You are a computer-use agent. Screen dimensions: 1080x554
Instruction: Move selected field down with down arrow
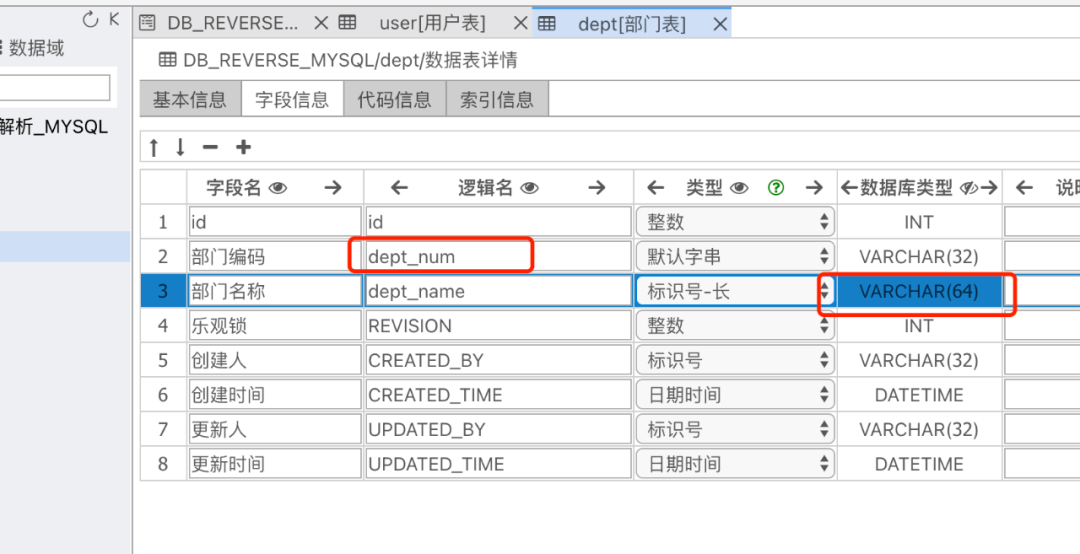tap(180, 147)
